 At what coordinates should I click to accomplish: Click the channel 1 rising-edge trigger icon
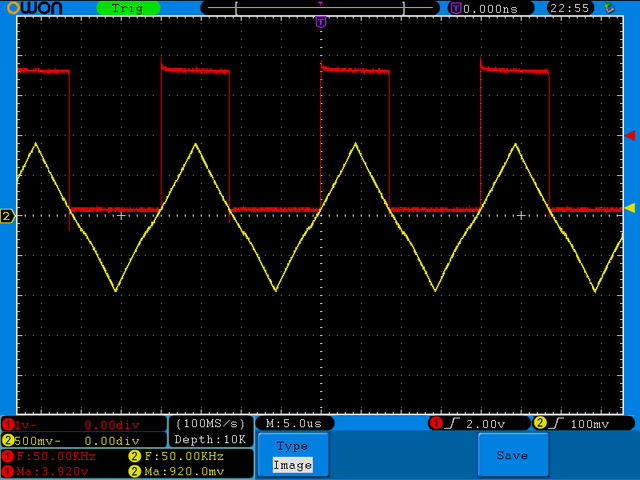(x=452, y=424)
